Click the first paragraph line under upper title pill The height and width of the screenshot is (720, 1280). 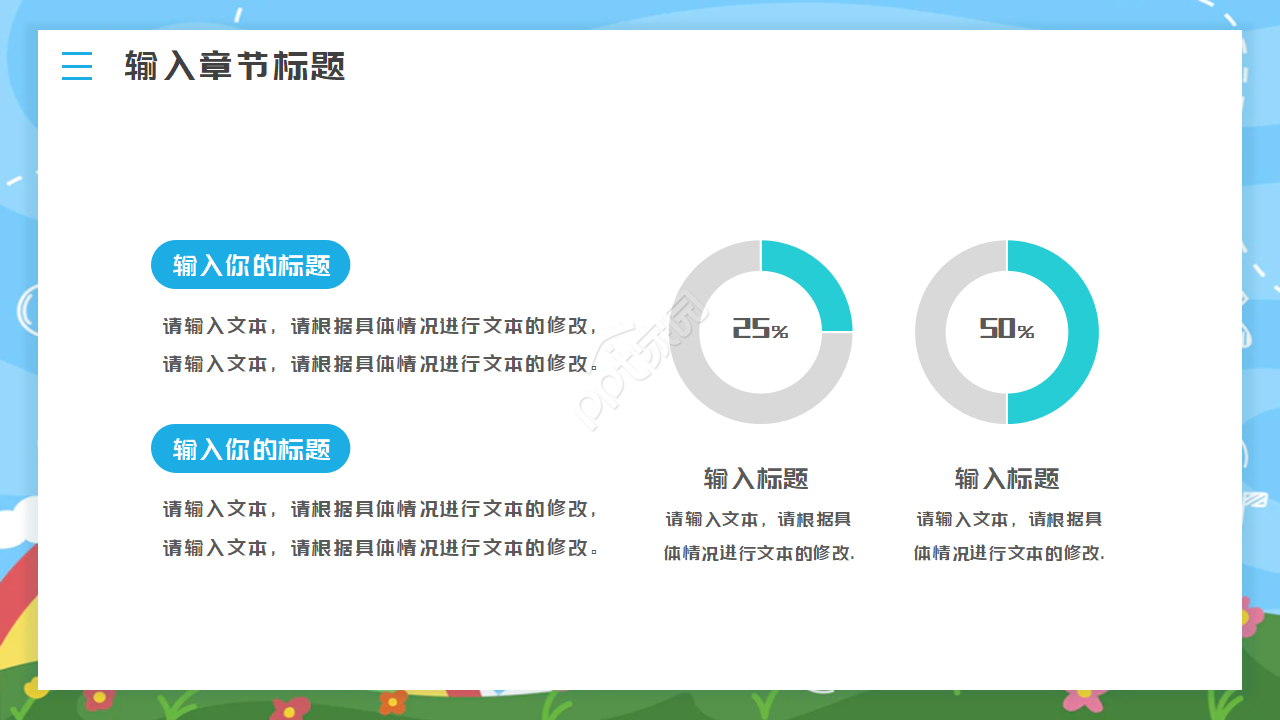[381, 326]
